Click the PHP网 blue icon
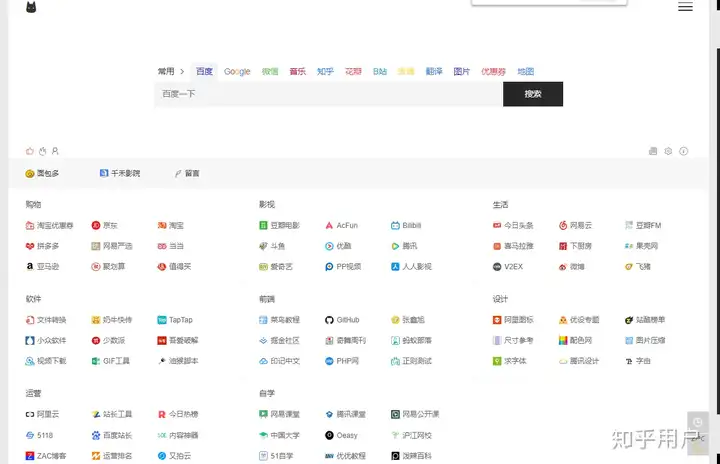 coord(329,361)
